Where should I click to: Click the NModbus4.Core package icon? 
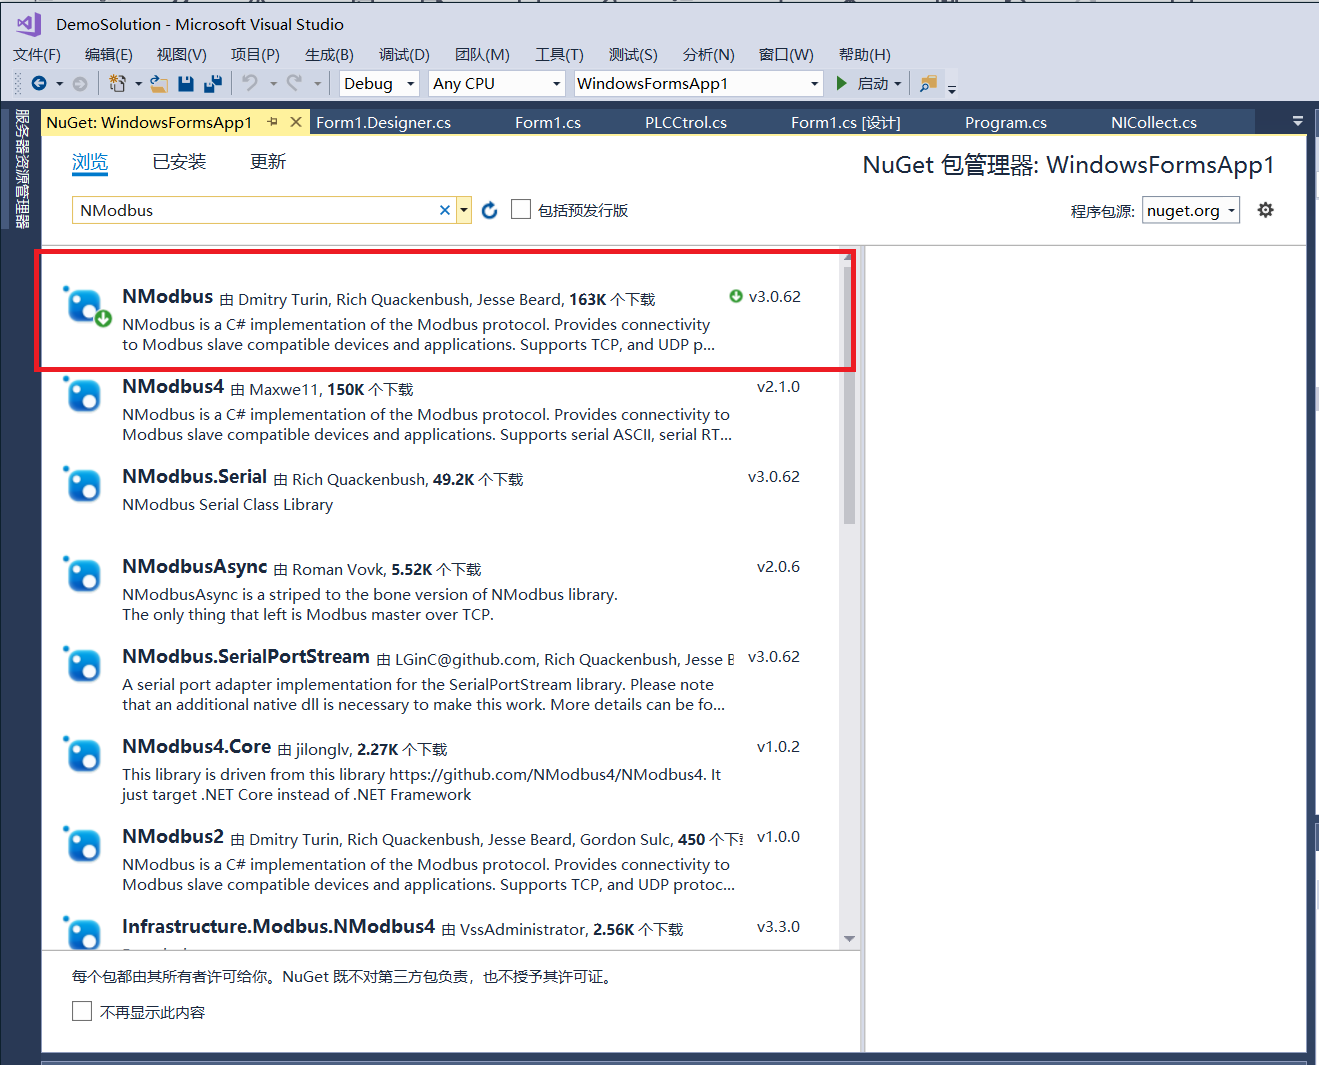click(83, 755)
